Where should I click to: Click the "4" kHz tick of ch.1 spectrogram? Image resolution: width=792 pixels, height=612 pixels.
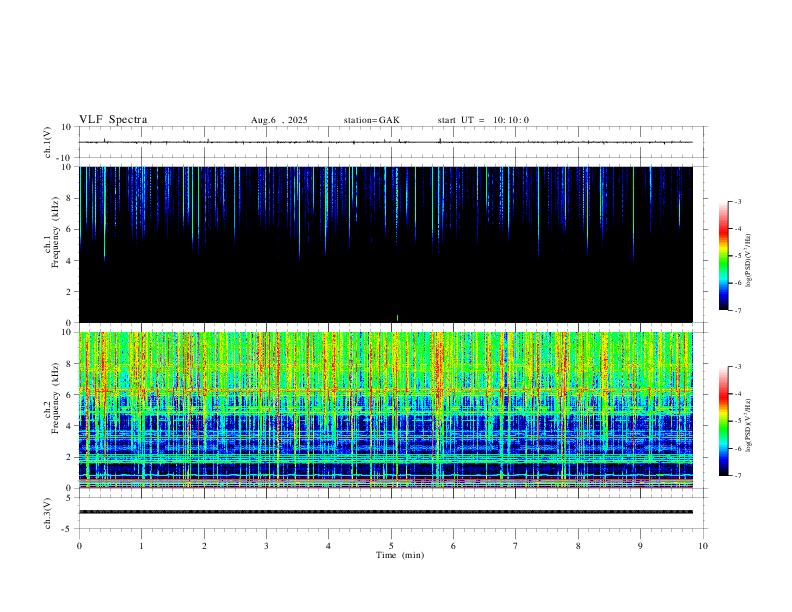tap(70, 261)
